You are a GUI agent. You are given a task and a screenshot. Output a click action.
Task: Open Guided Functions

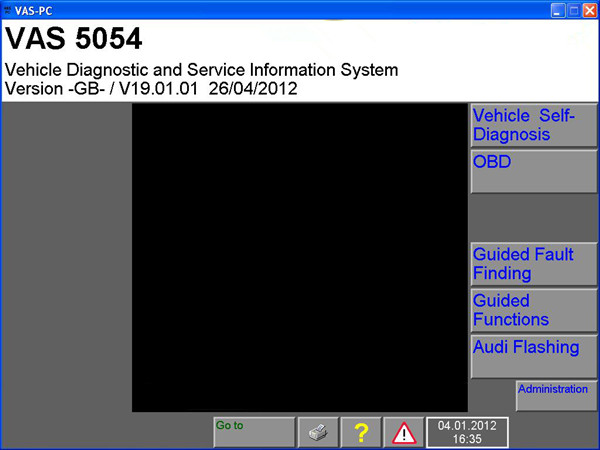click(533, 310)
